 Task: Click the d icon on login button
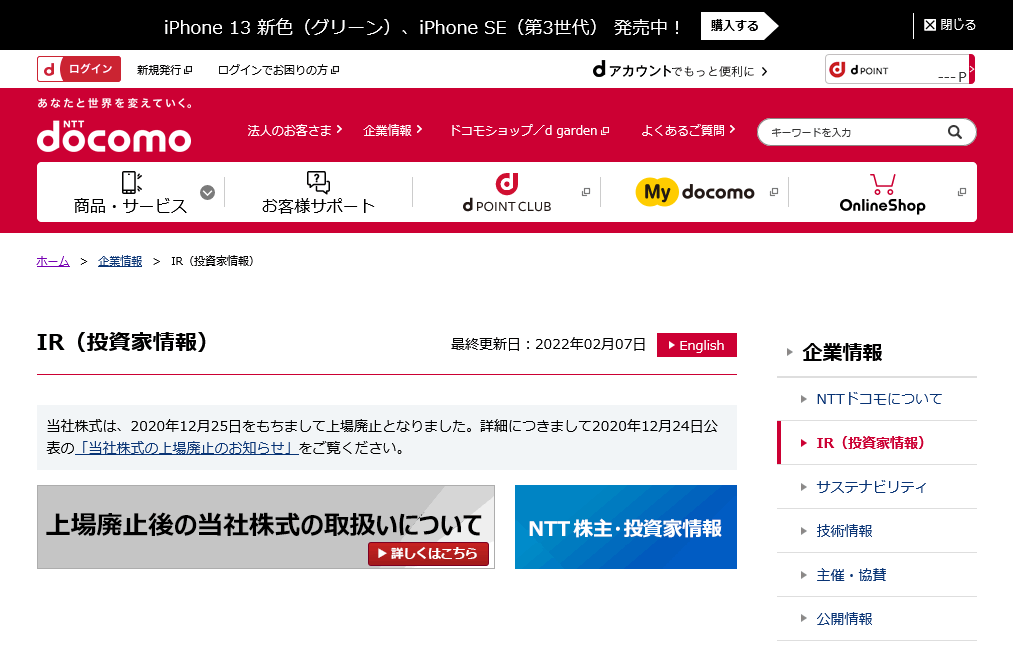[x=50, y=69]
